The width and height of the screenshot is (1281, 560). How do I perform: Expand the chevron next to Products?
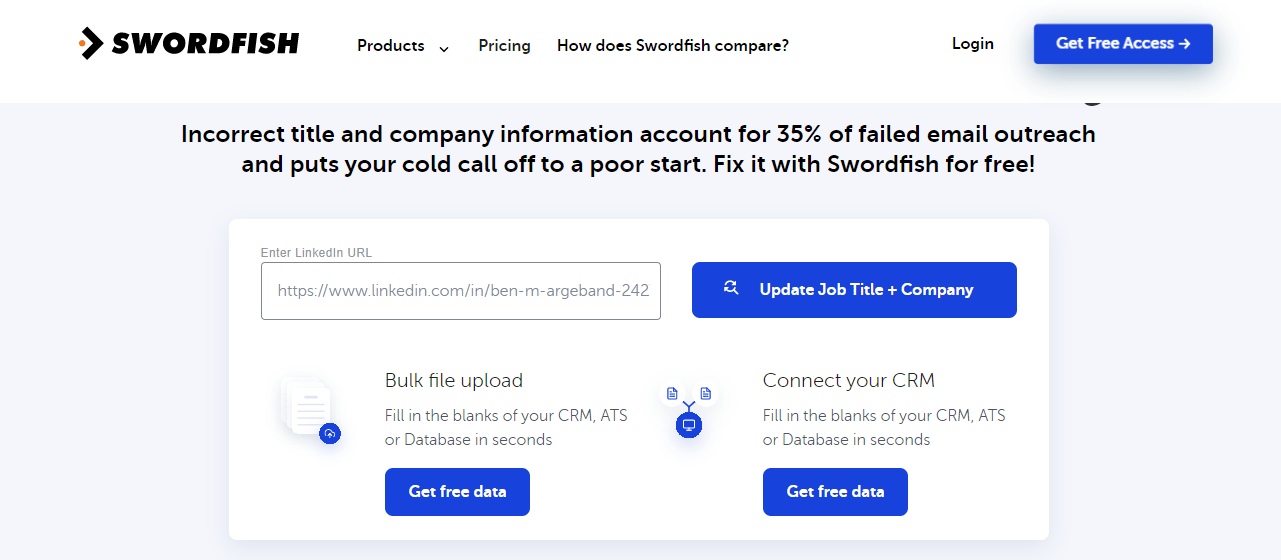pos(444,48)
